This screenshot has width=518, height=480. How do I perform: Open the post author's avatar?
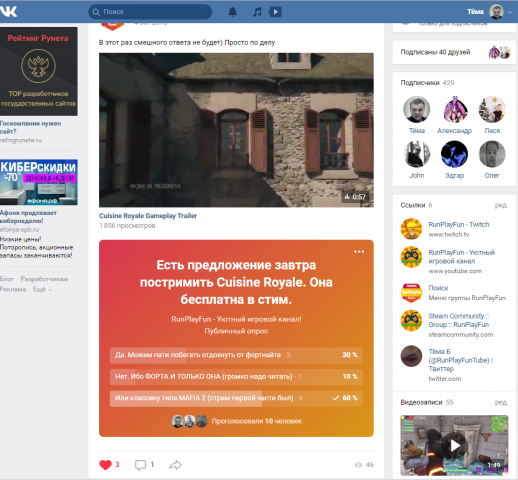113,26
